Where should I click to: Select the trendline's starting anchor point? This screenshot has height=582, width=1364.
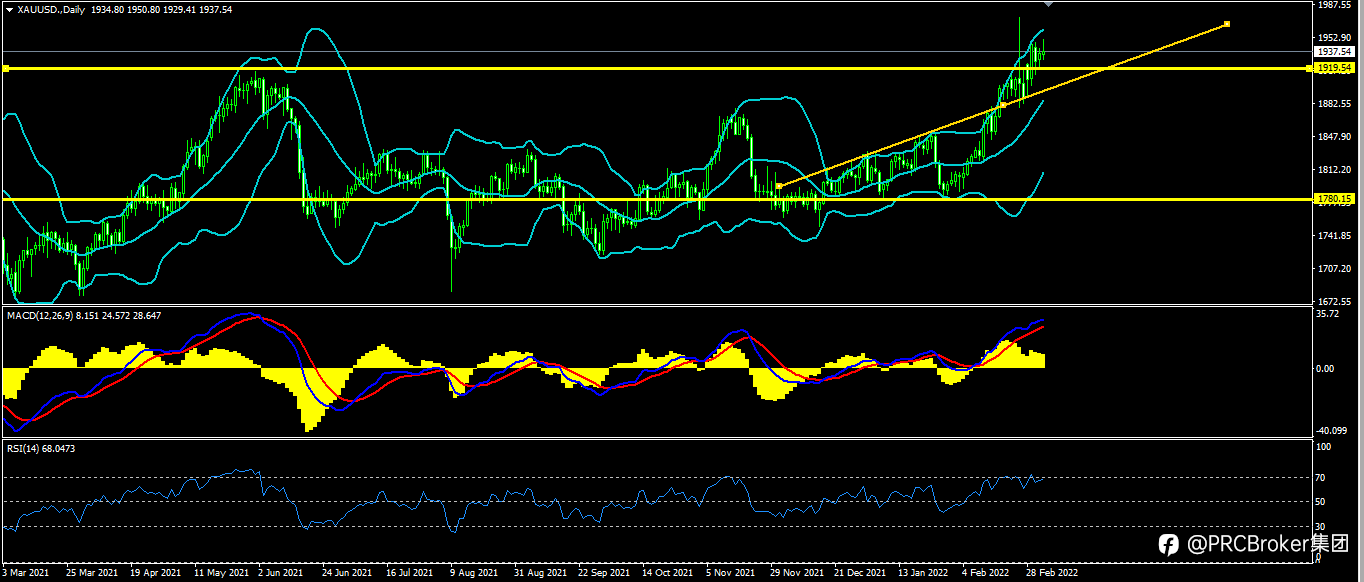click(x=779, y=186)
